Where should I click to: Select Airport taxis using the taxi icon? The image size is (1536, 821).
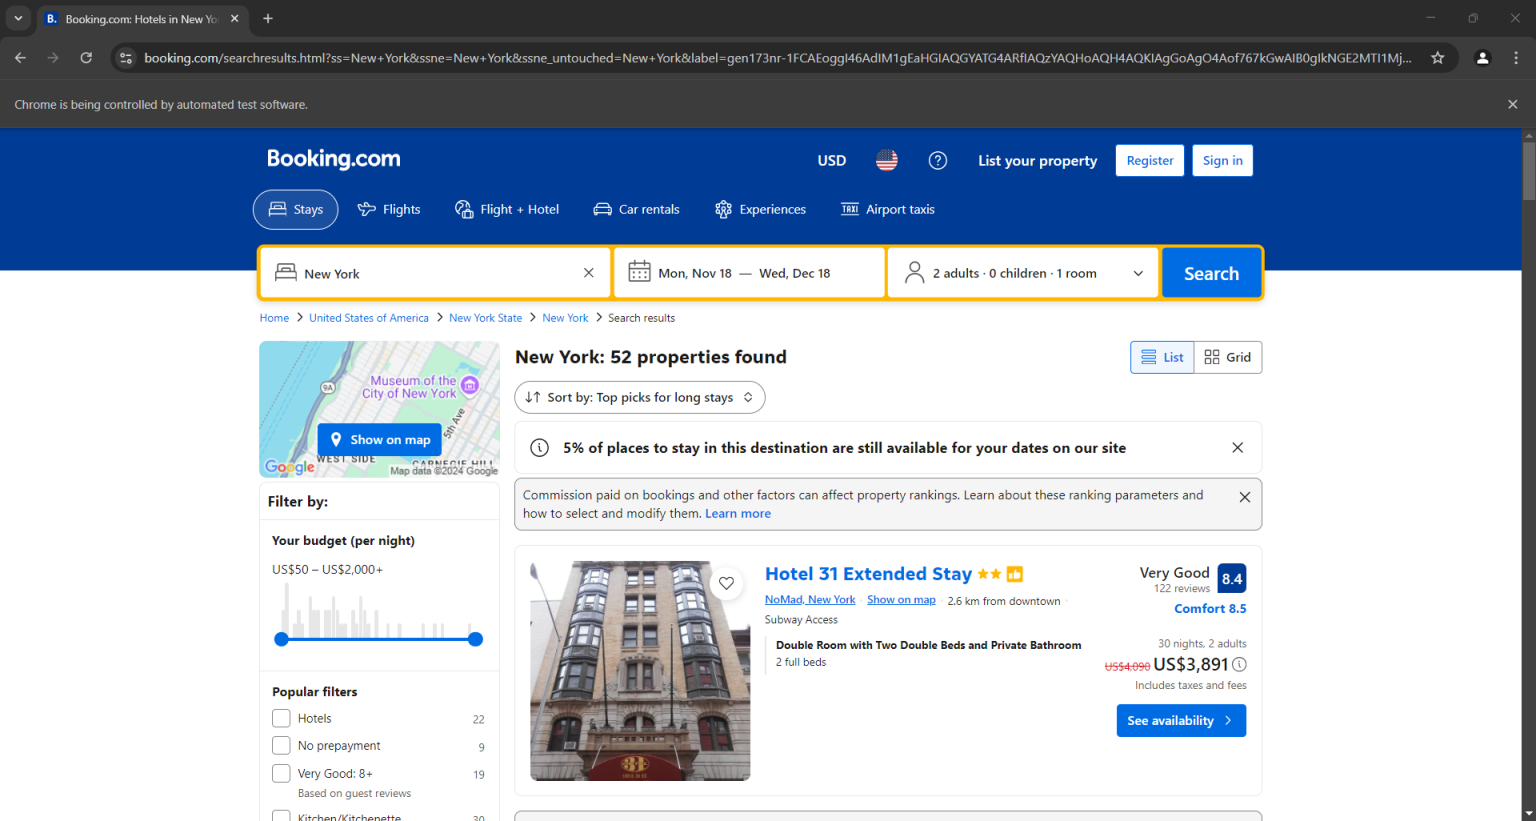[849, 209]
